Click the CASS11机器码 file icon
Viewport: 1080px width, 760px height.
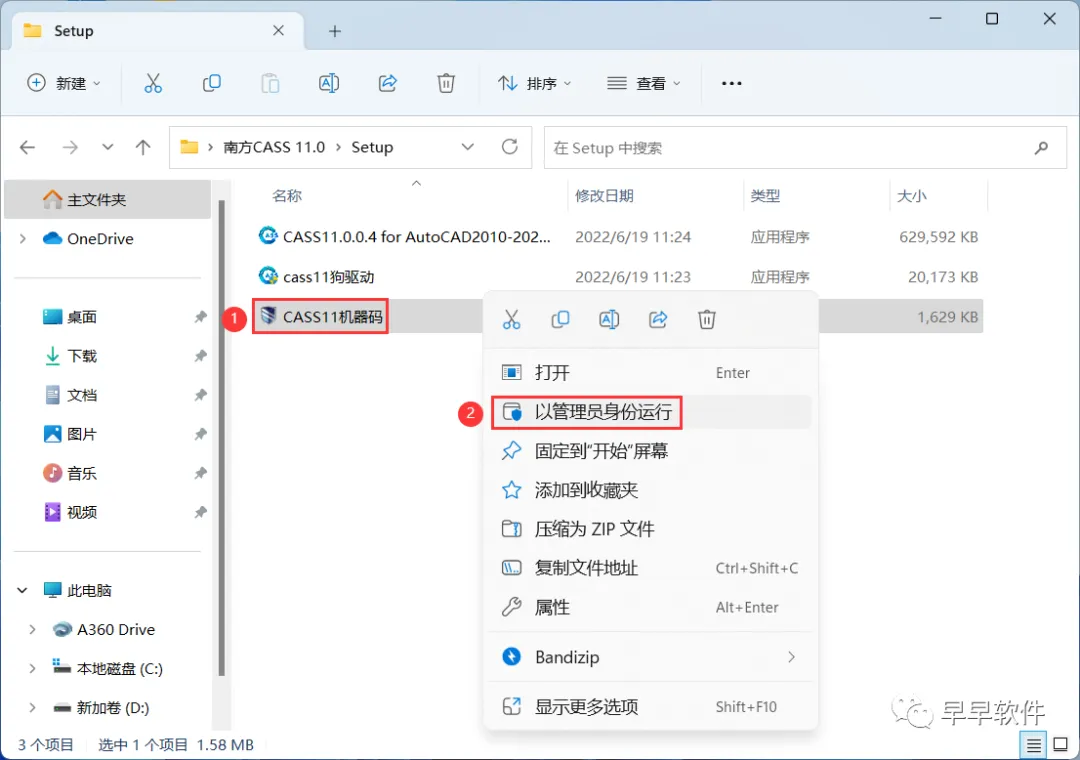pos(268,316)
